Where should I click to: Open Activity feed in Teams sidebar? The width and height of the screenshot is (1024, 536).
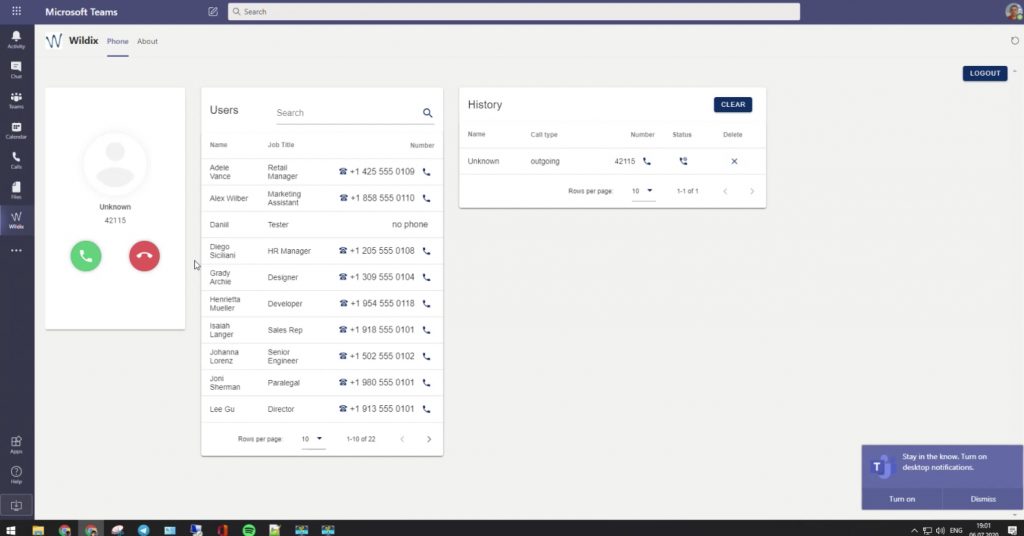point(16,40)
